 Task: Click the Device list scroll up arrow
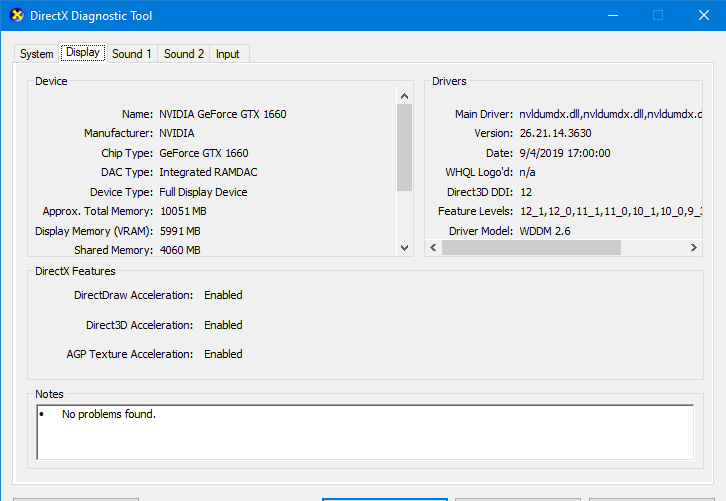[404, 95]
